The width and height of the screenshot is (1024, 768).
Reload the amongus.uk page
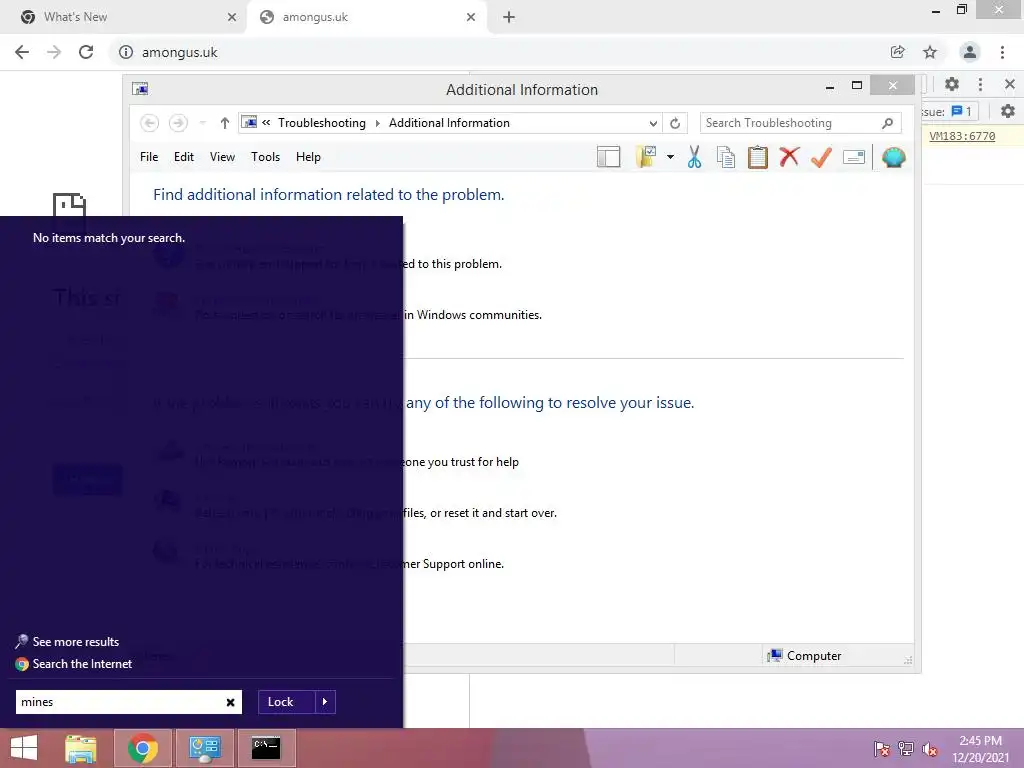(86, 52)
